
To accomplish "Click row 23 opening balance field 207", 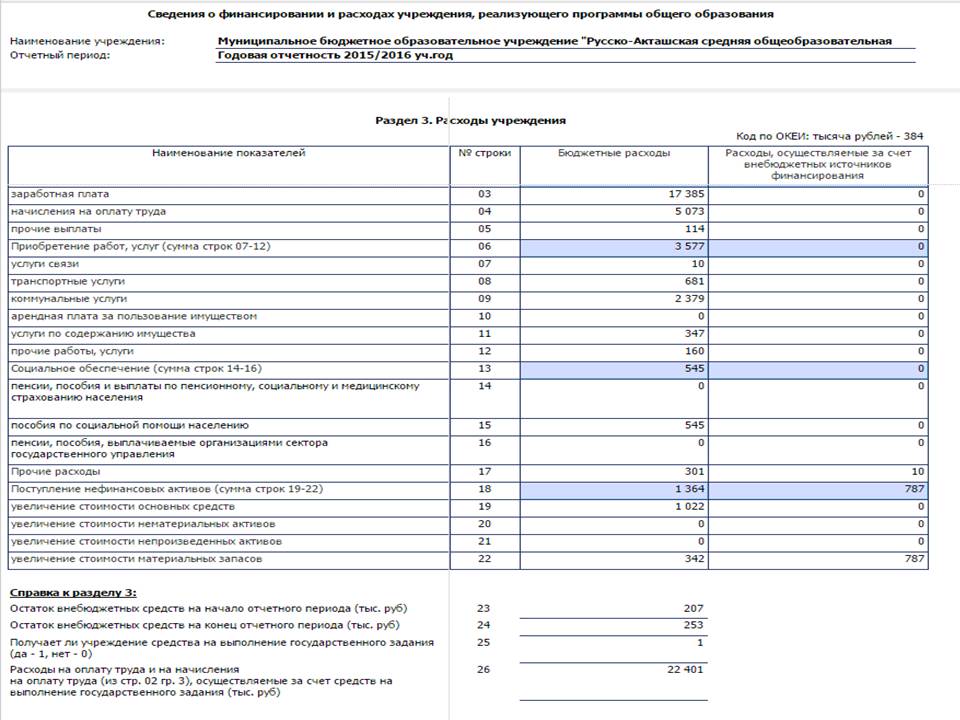I will 613,609.
